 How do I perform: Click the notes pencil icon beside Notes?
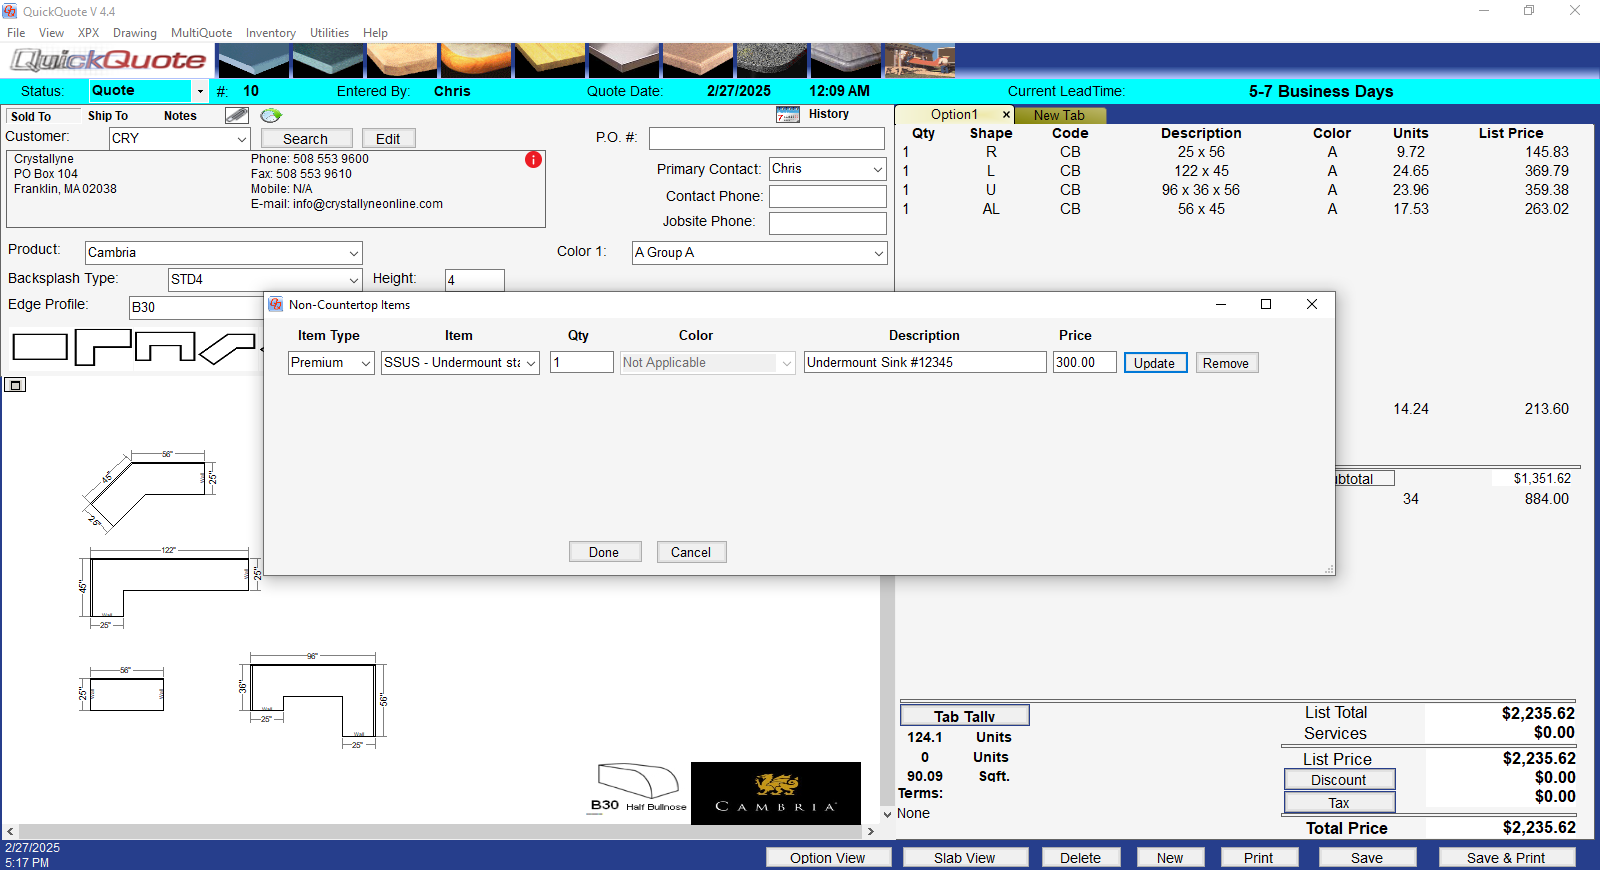coord(236,115)
